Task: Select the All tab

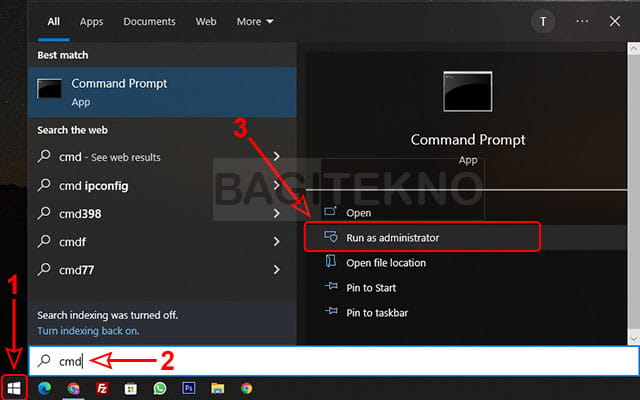Action: 53,21
